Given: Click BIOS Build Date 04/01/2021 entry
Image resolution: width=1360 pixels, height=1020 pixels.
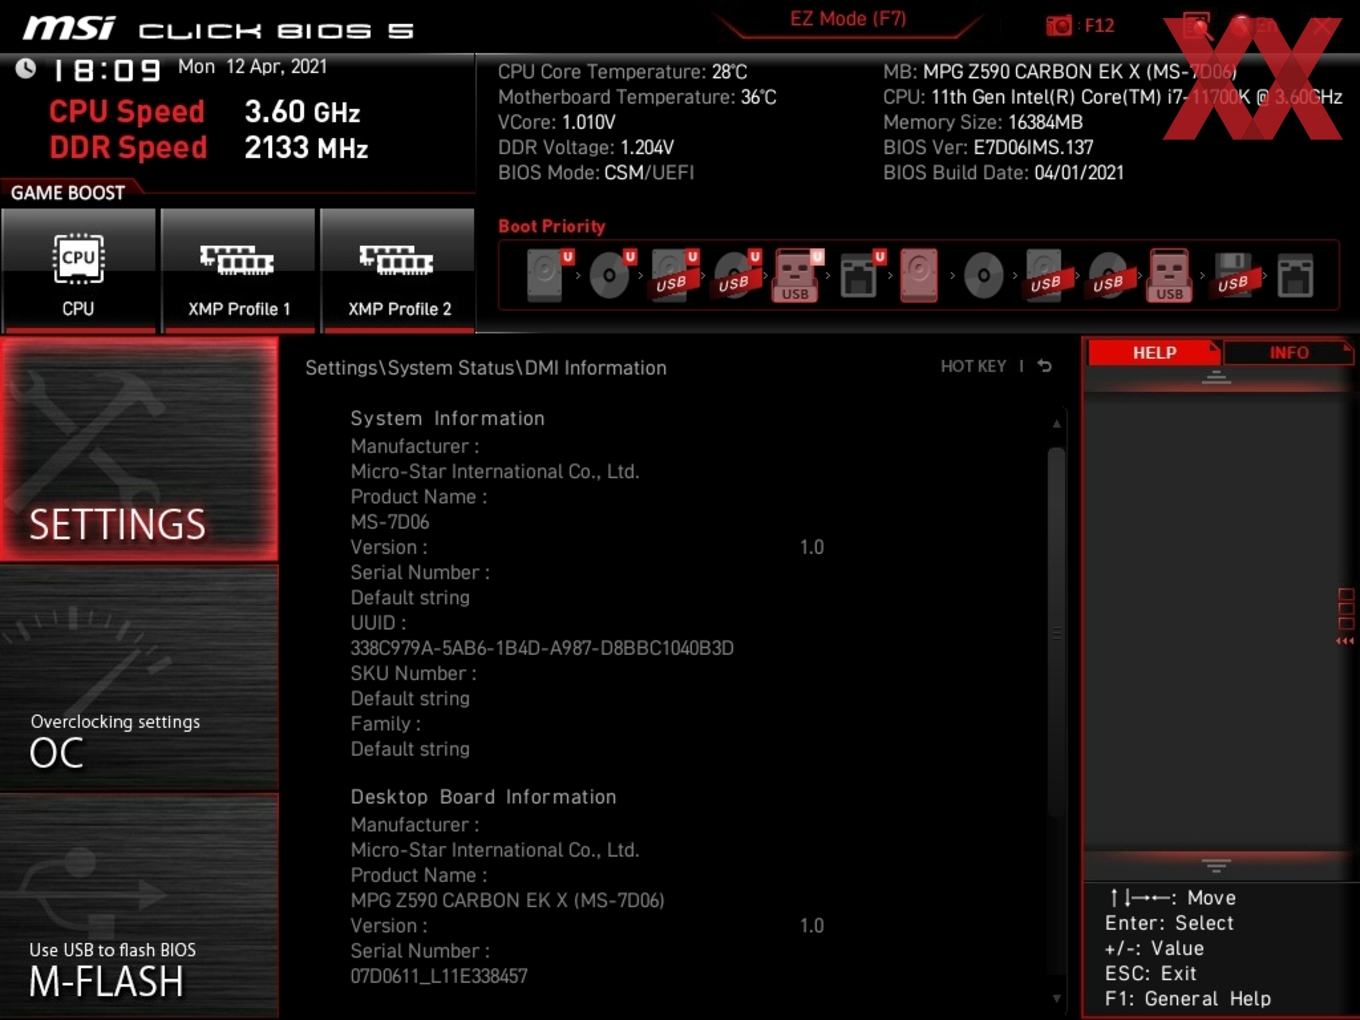Looking at the screenshot, I should (x=1003, y=172).
